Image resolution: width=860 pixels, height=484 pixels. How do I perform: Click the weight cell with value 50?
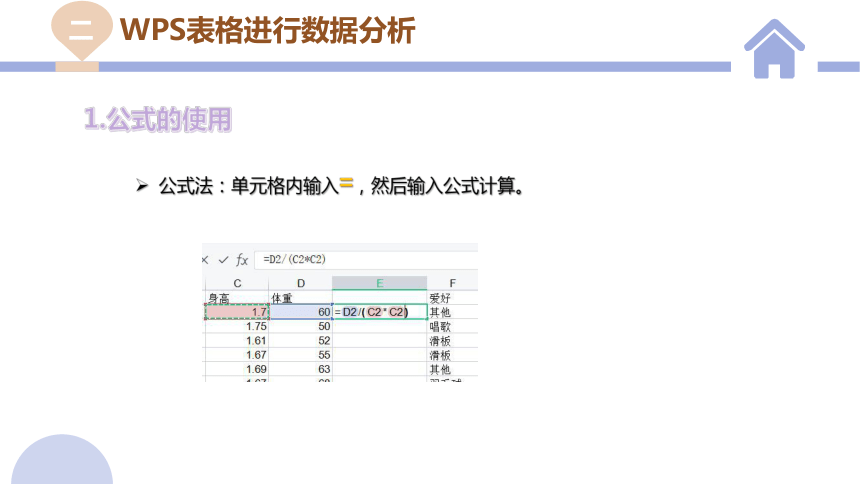[301, 327]
